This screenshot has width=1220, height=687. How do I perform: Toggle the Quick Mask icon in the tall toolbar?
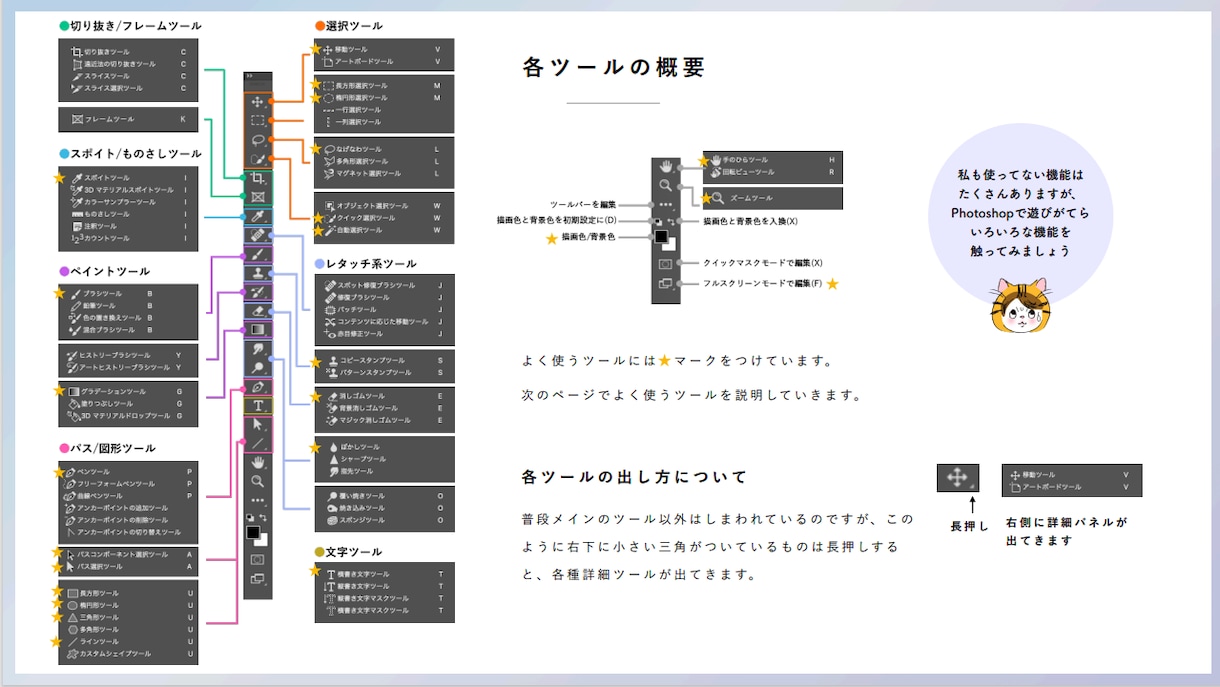pyautogui.click(x=257, y=559)
